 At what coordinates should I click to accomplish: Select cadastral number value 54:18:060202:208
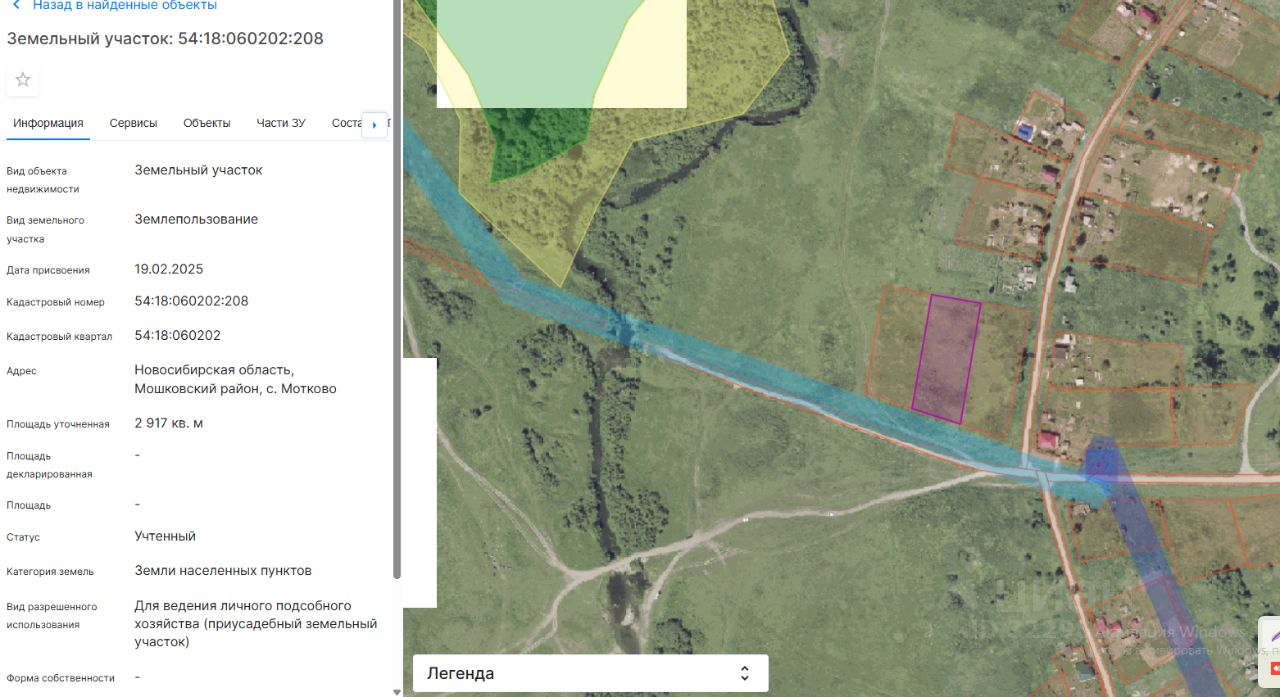191,301
